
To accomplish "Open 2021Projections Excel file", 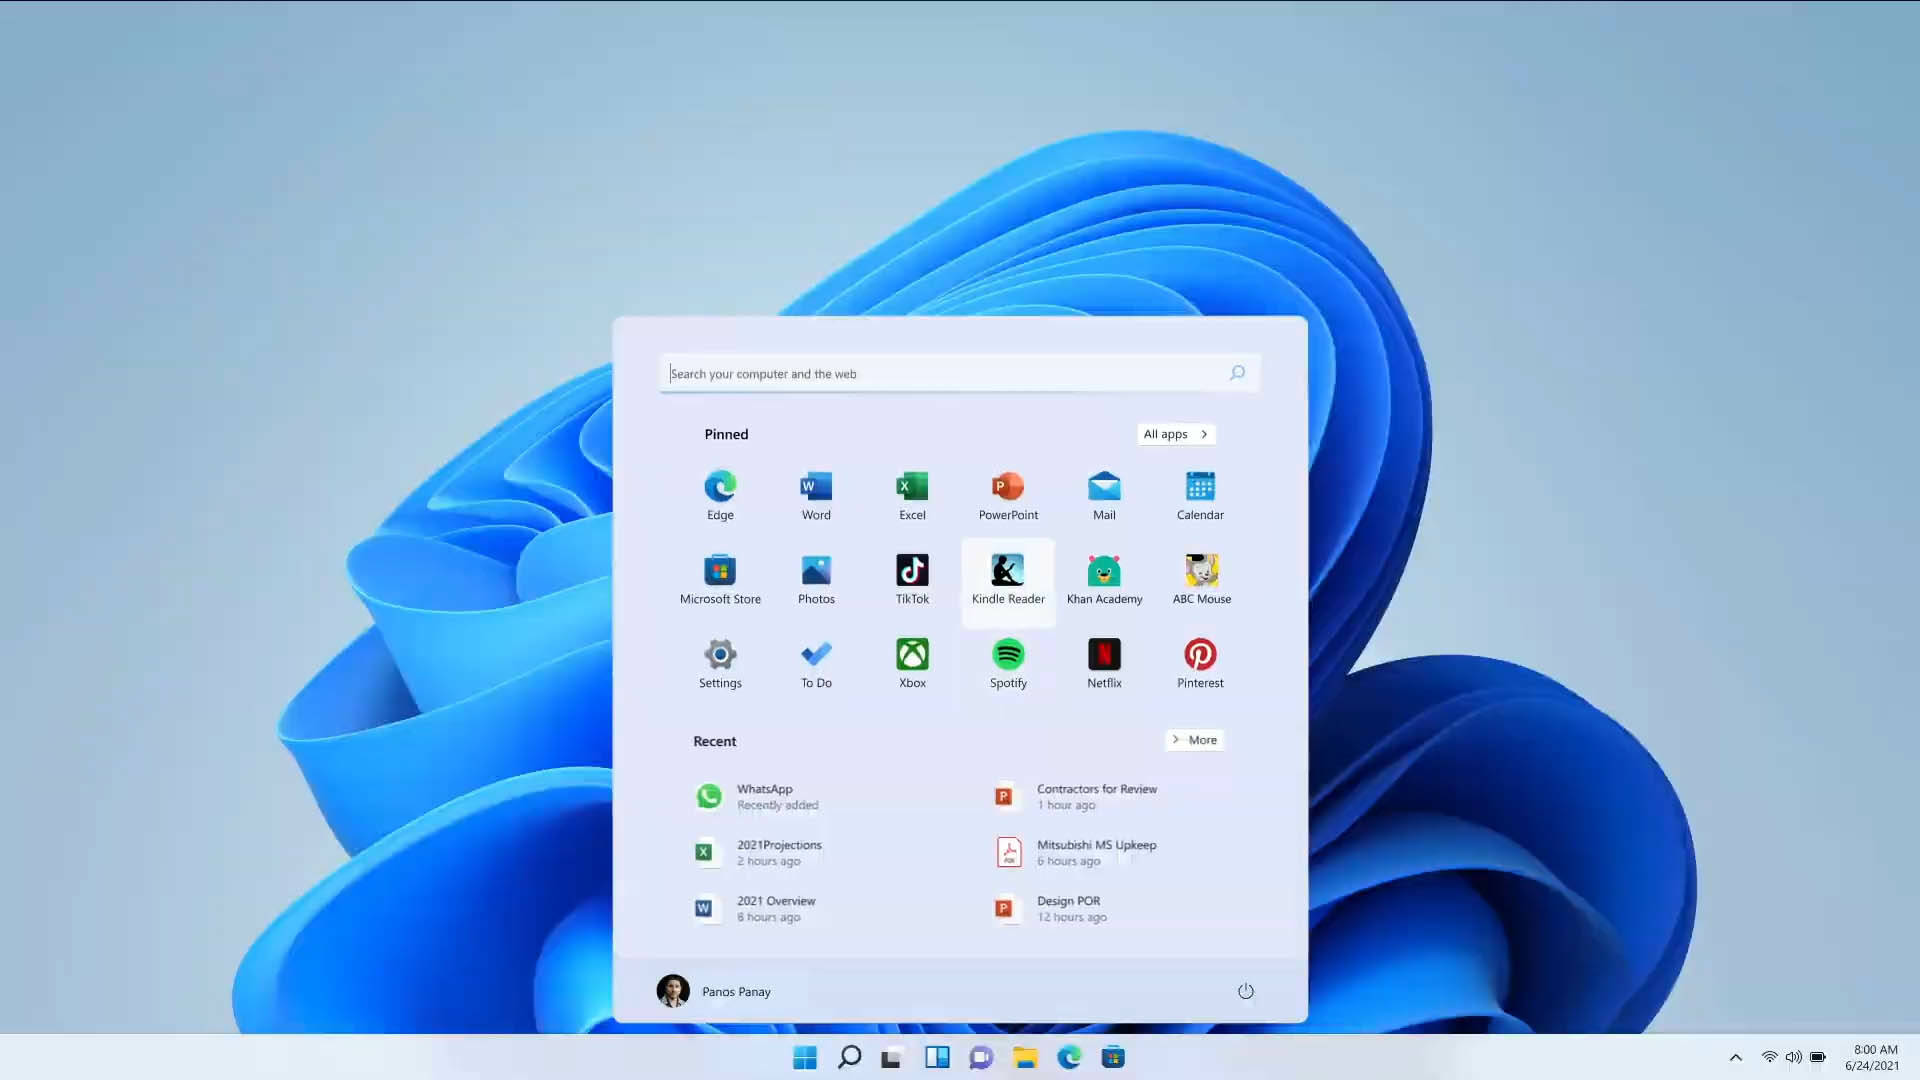I will [x=778, y=851].
